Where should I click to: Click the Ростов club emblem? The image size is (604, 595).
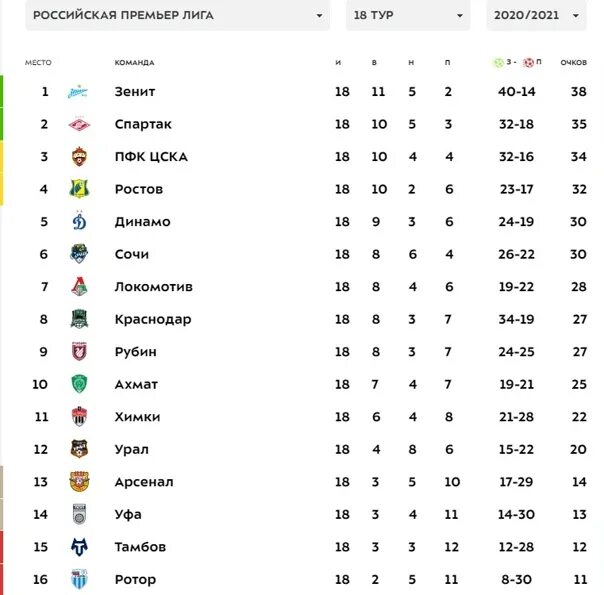tap(79, 189)
